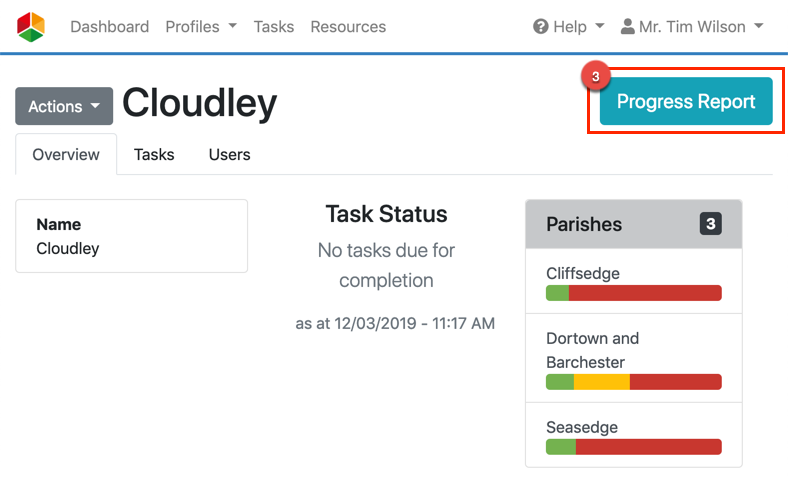Open the Dortown and Barchester parish
Viewport: 788px width, 477px height.
point(592,350)
